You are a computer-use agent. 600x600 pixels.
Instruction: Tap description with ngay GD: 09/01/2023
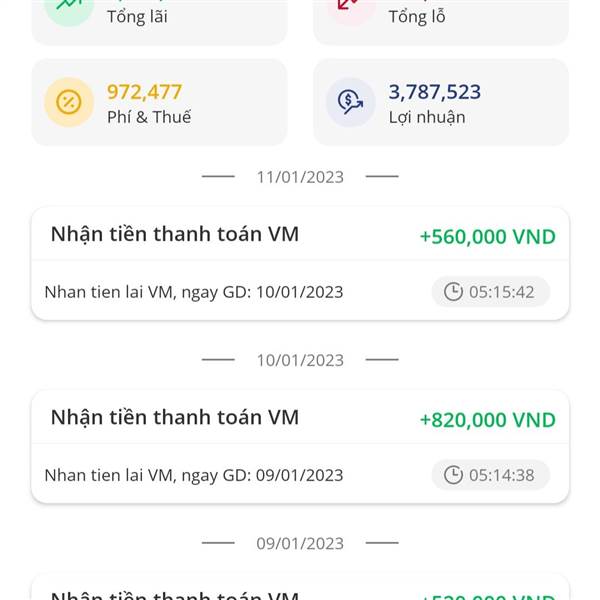(x=194, y=476)
